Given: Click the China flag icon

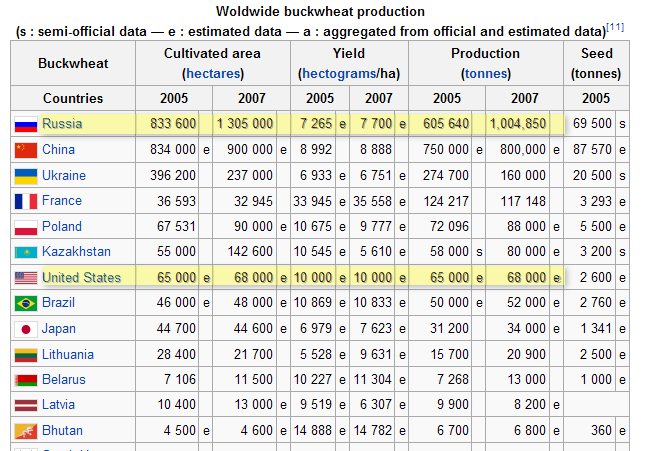Looking at the screenshot, I should click(x=25, y=150).
